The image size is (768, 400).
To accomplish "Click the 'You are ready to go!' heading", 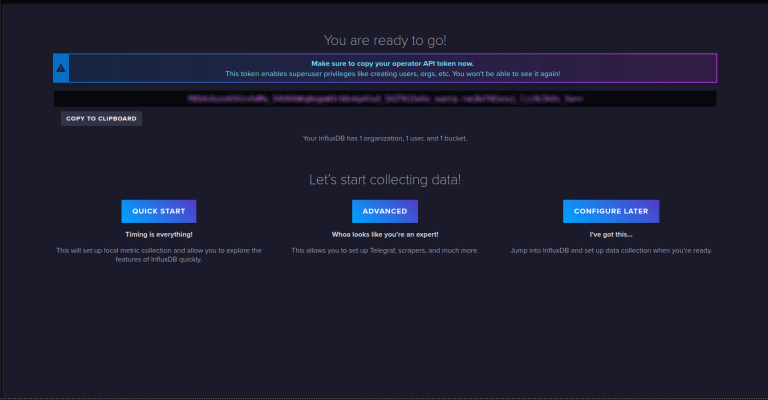I will click(x=385, y=39).
